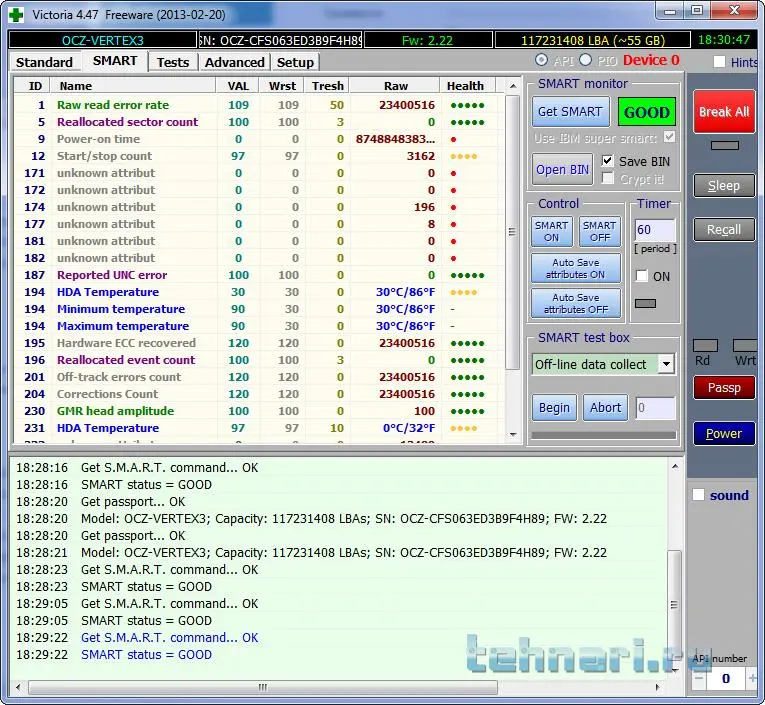Select the Power-on time row
This screenshot has height=705, width=765.
point(257,139)
